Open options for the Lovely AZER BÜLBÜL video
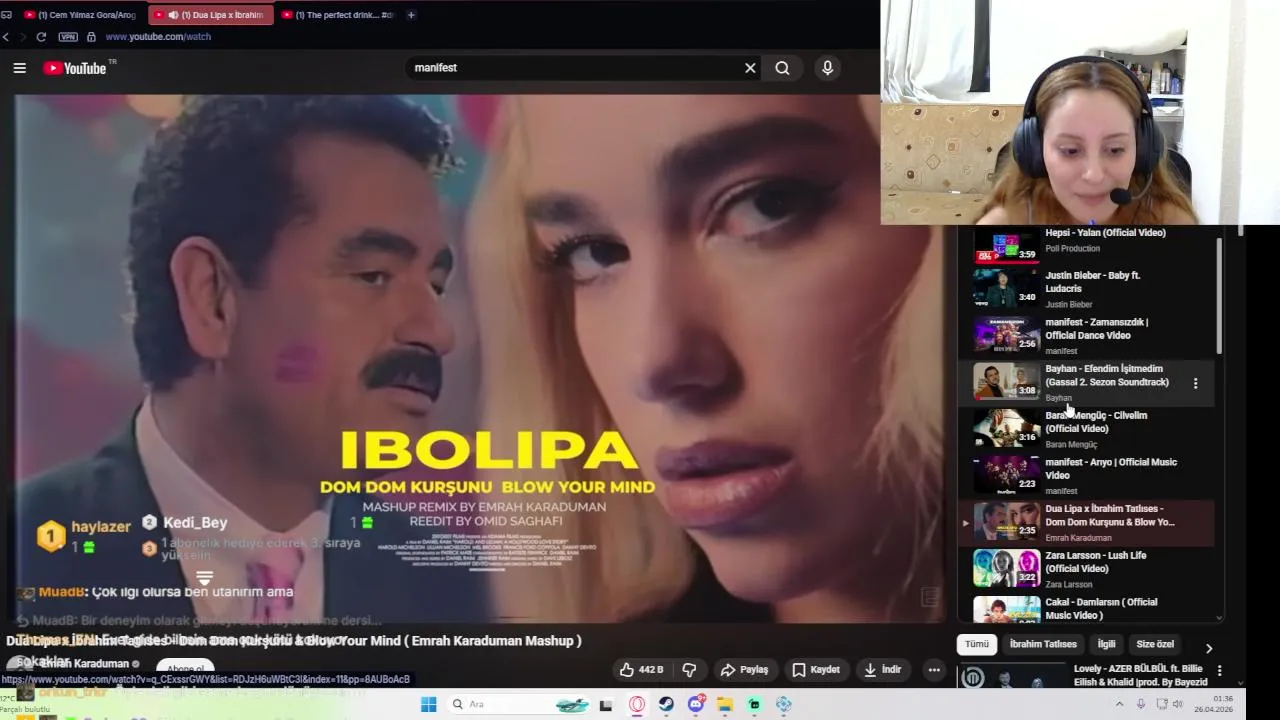Image resolution: width=1280 pixels, height=720 pixels. coord(1219,670)
